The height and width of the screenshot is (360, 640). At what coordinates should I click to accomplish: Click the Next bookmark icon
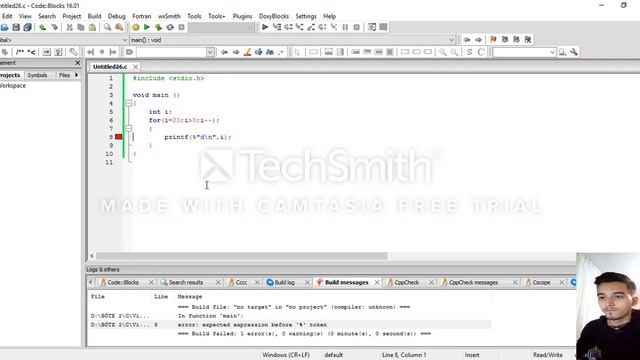click(x=516, y=40)
